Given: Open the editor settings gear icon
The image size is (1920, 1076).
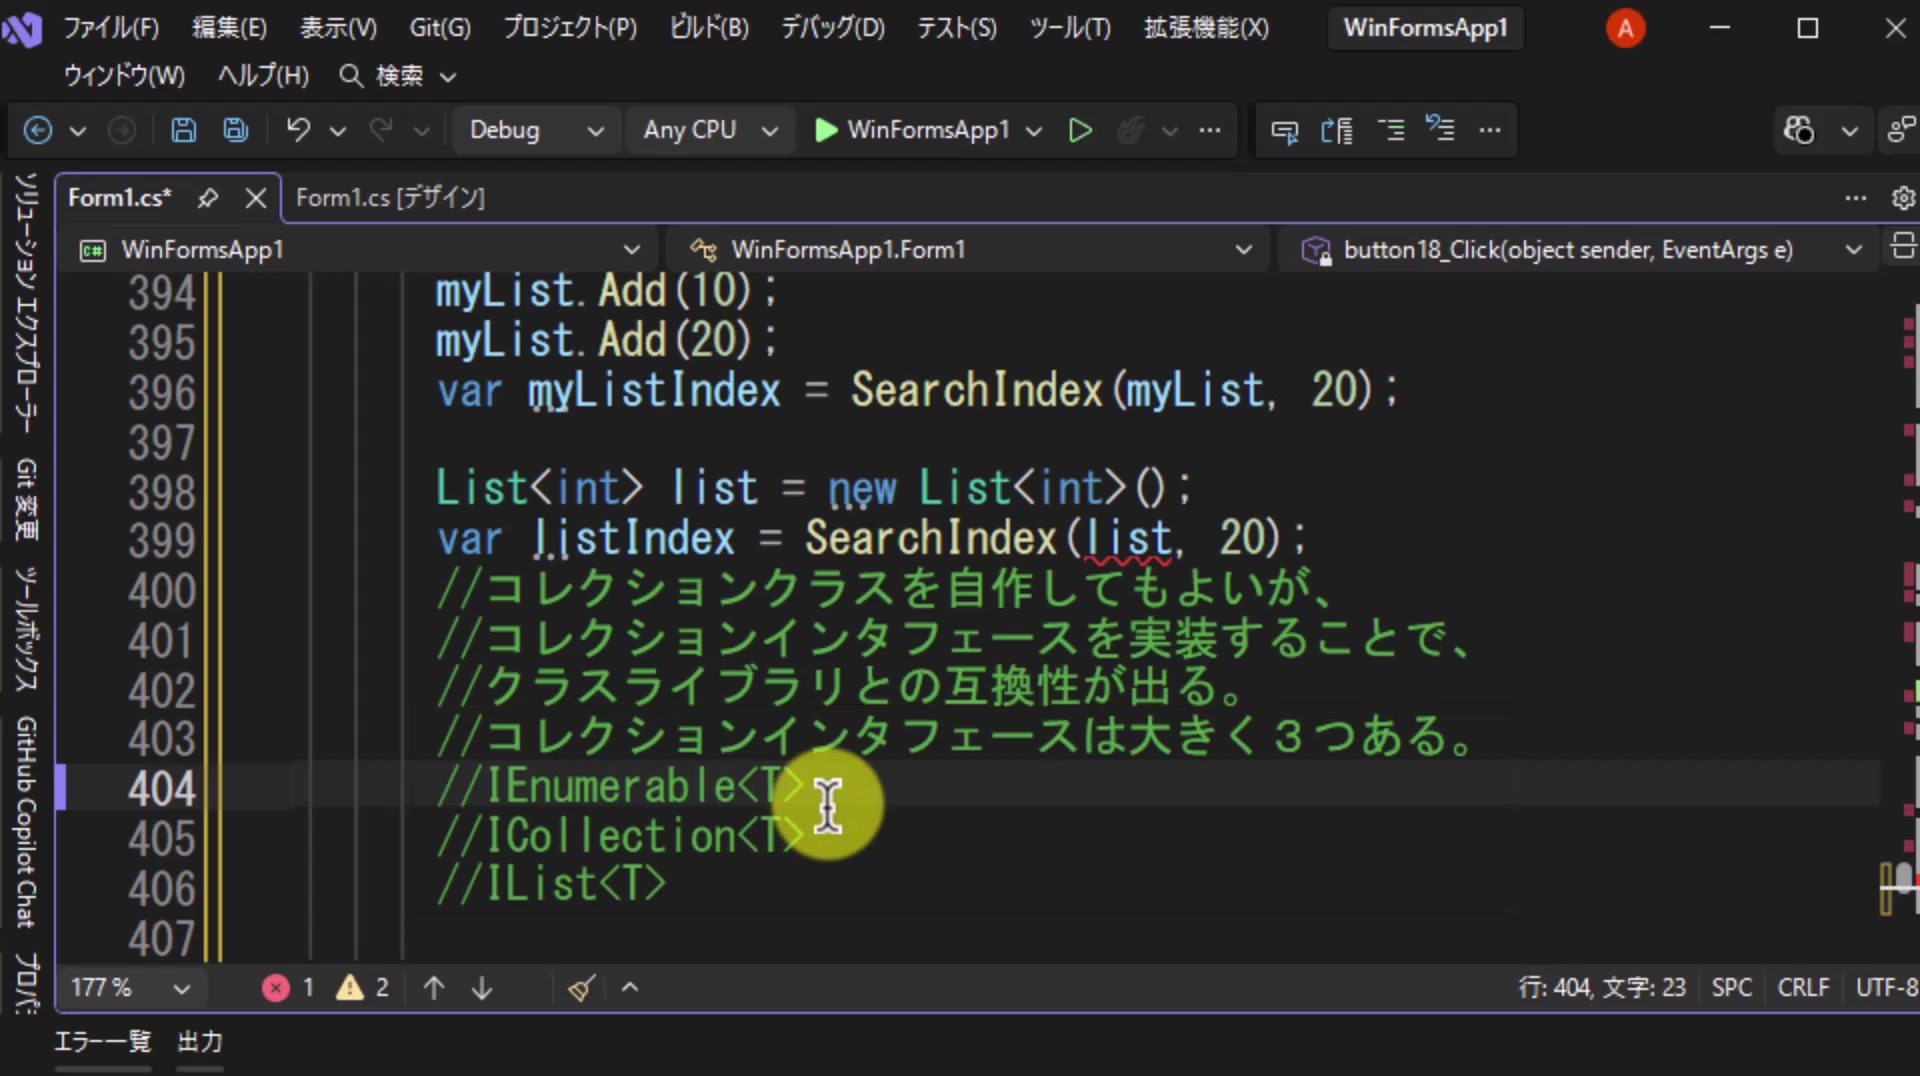Looking at the screenshot, I should (1903, 198).
